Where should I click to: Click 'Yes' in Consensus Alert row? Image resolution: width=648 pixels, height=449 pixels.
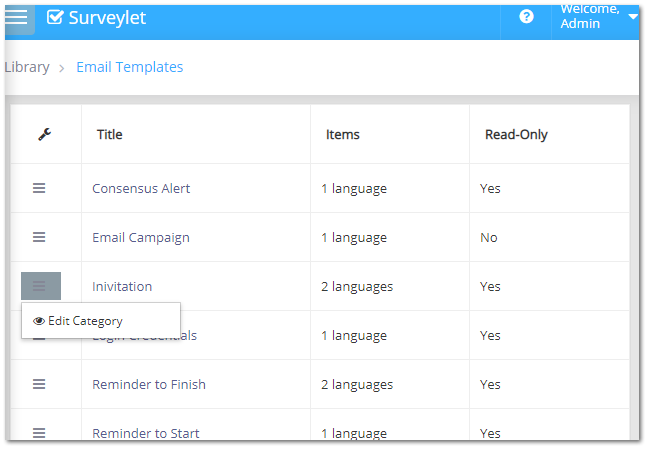[x=490, y=189]
